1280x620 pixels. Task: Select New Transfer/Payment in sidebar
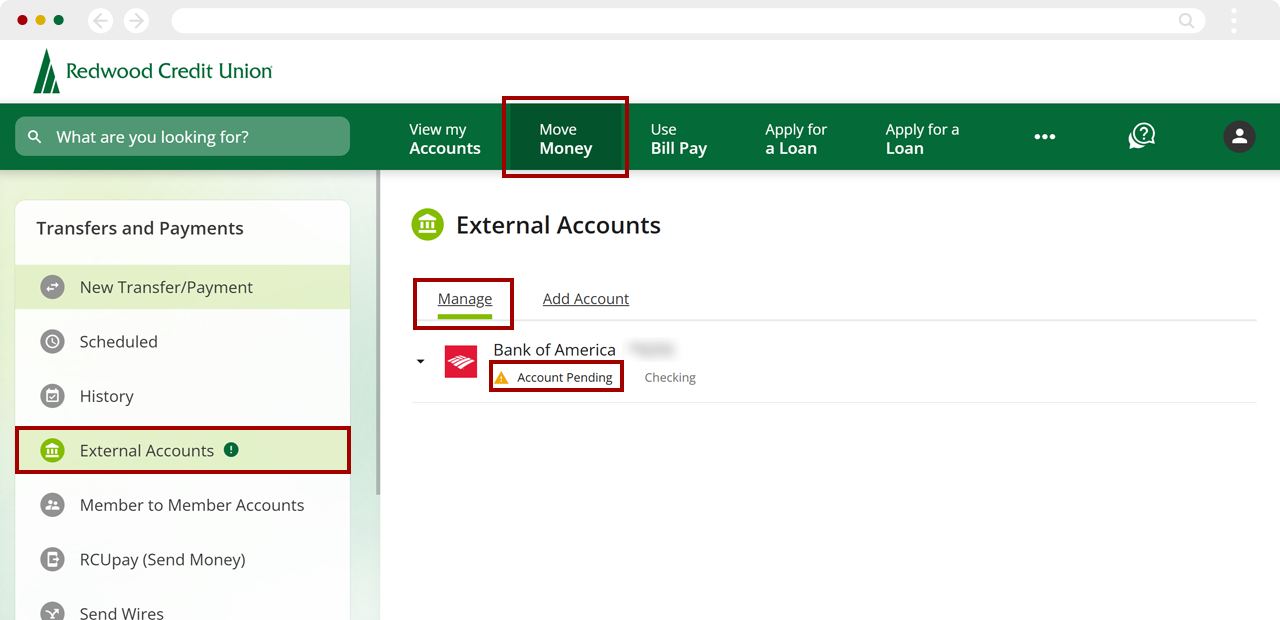183,287
